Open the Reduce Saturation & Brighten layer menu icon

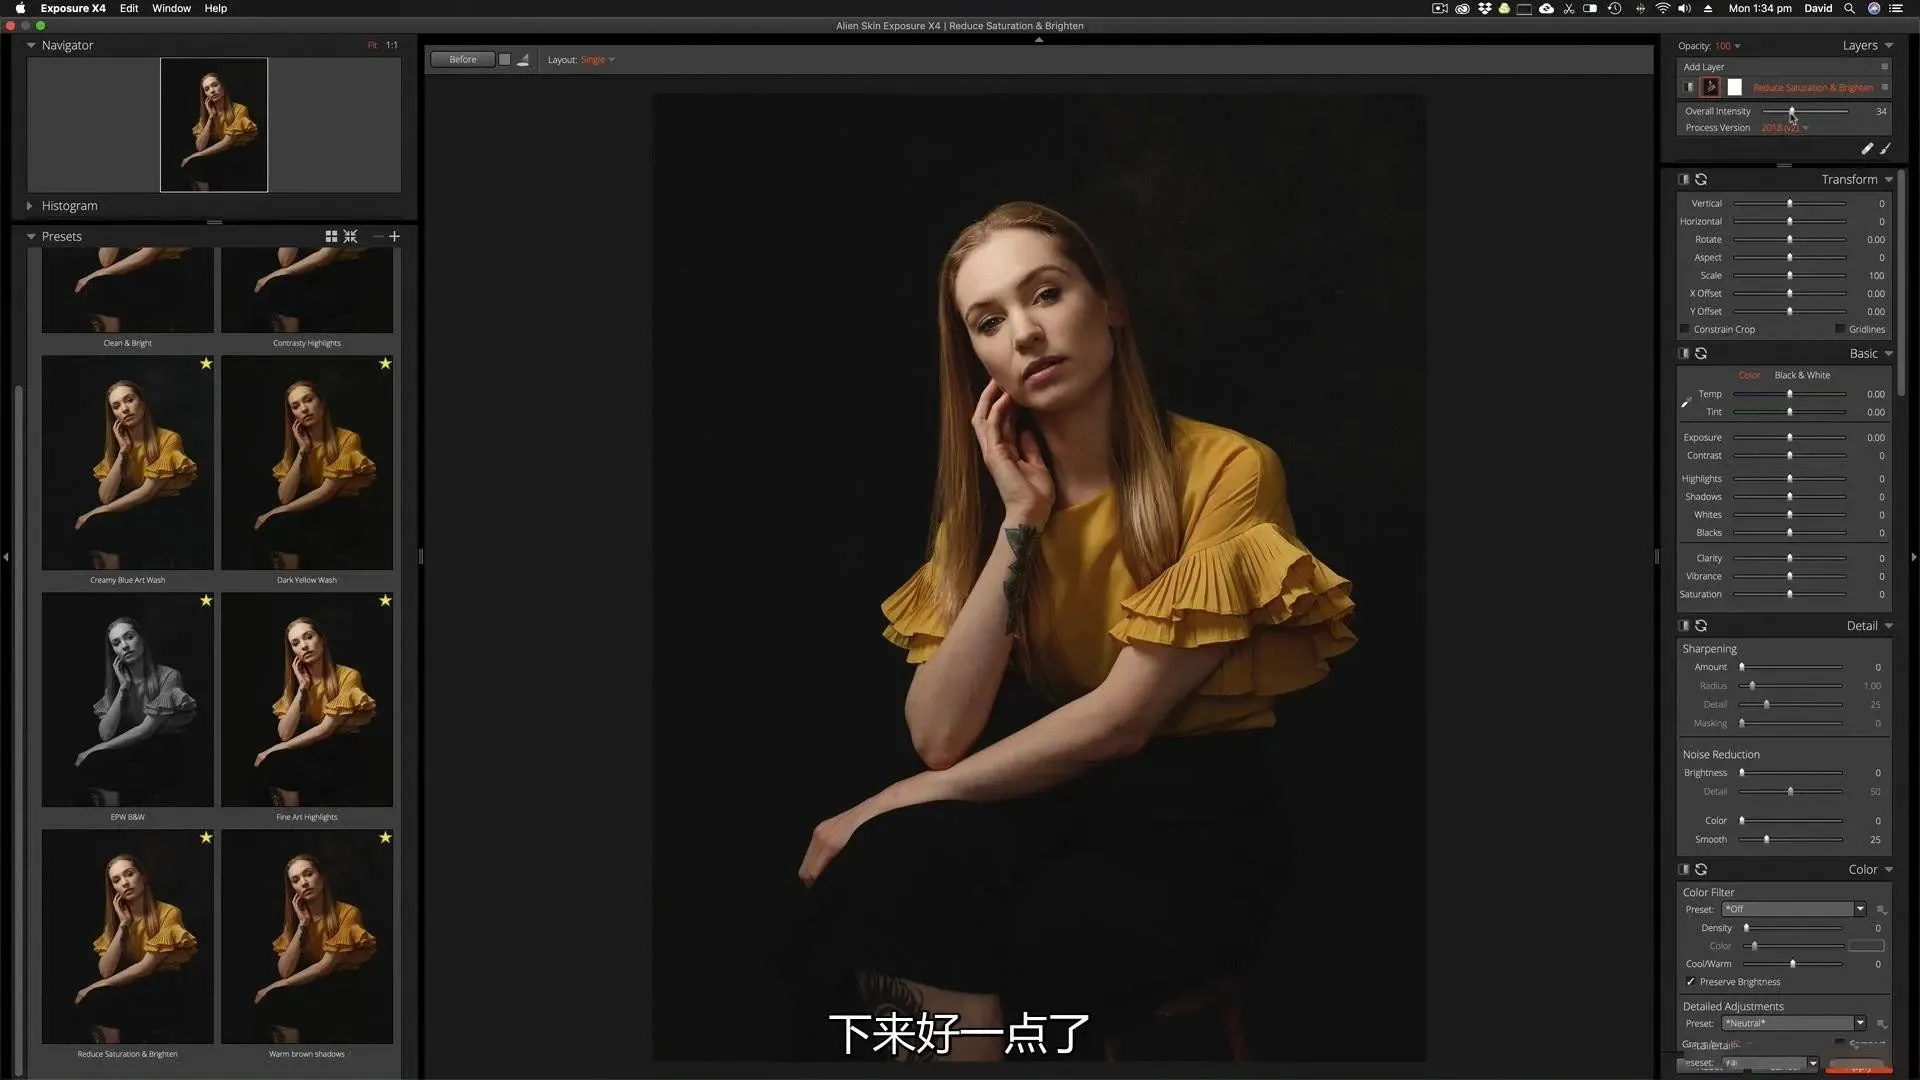[x=1885, y=87]
